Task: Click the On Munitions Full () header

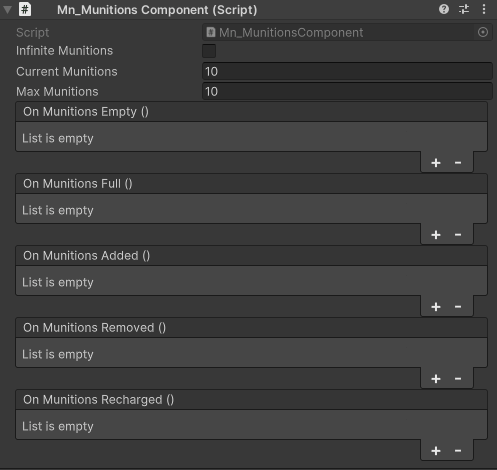Action: tap(251, 184)
